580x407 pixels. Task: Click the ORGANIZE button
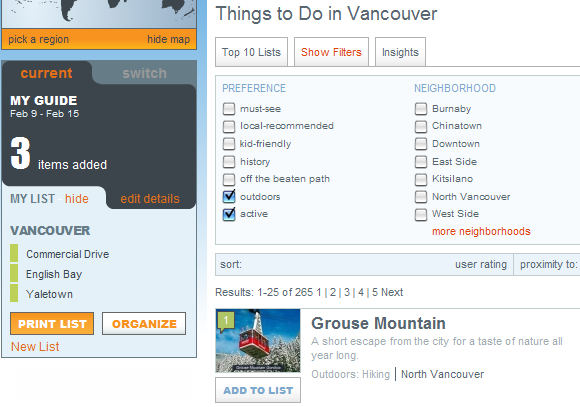coord(144,324)
